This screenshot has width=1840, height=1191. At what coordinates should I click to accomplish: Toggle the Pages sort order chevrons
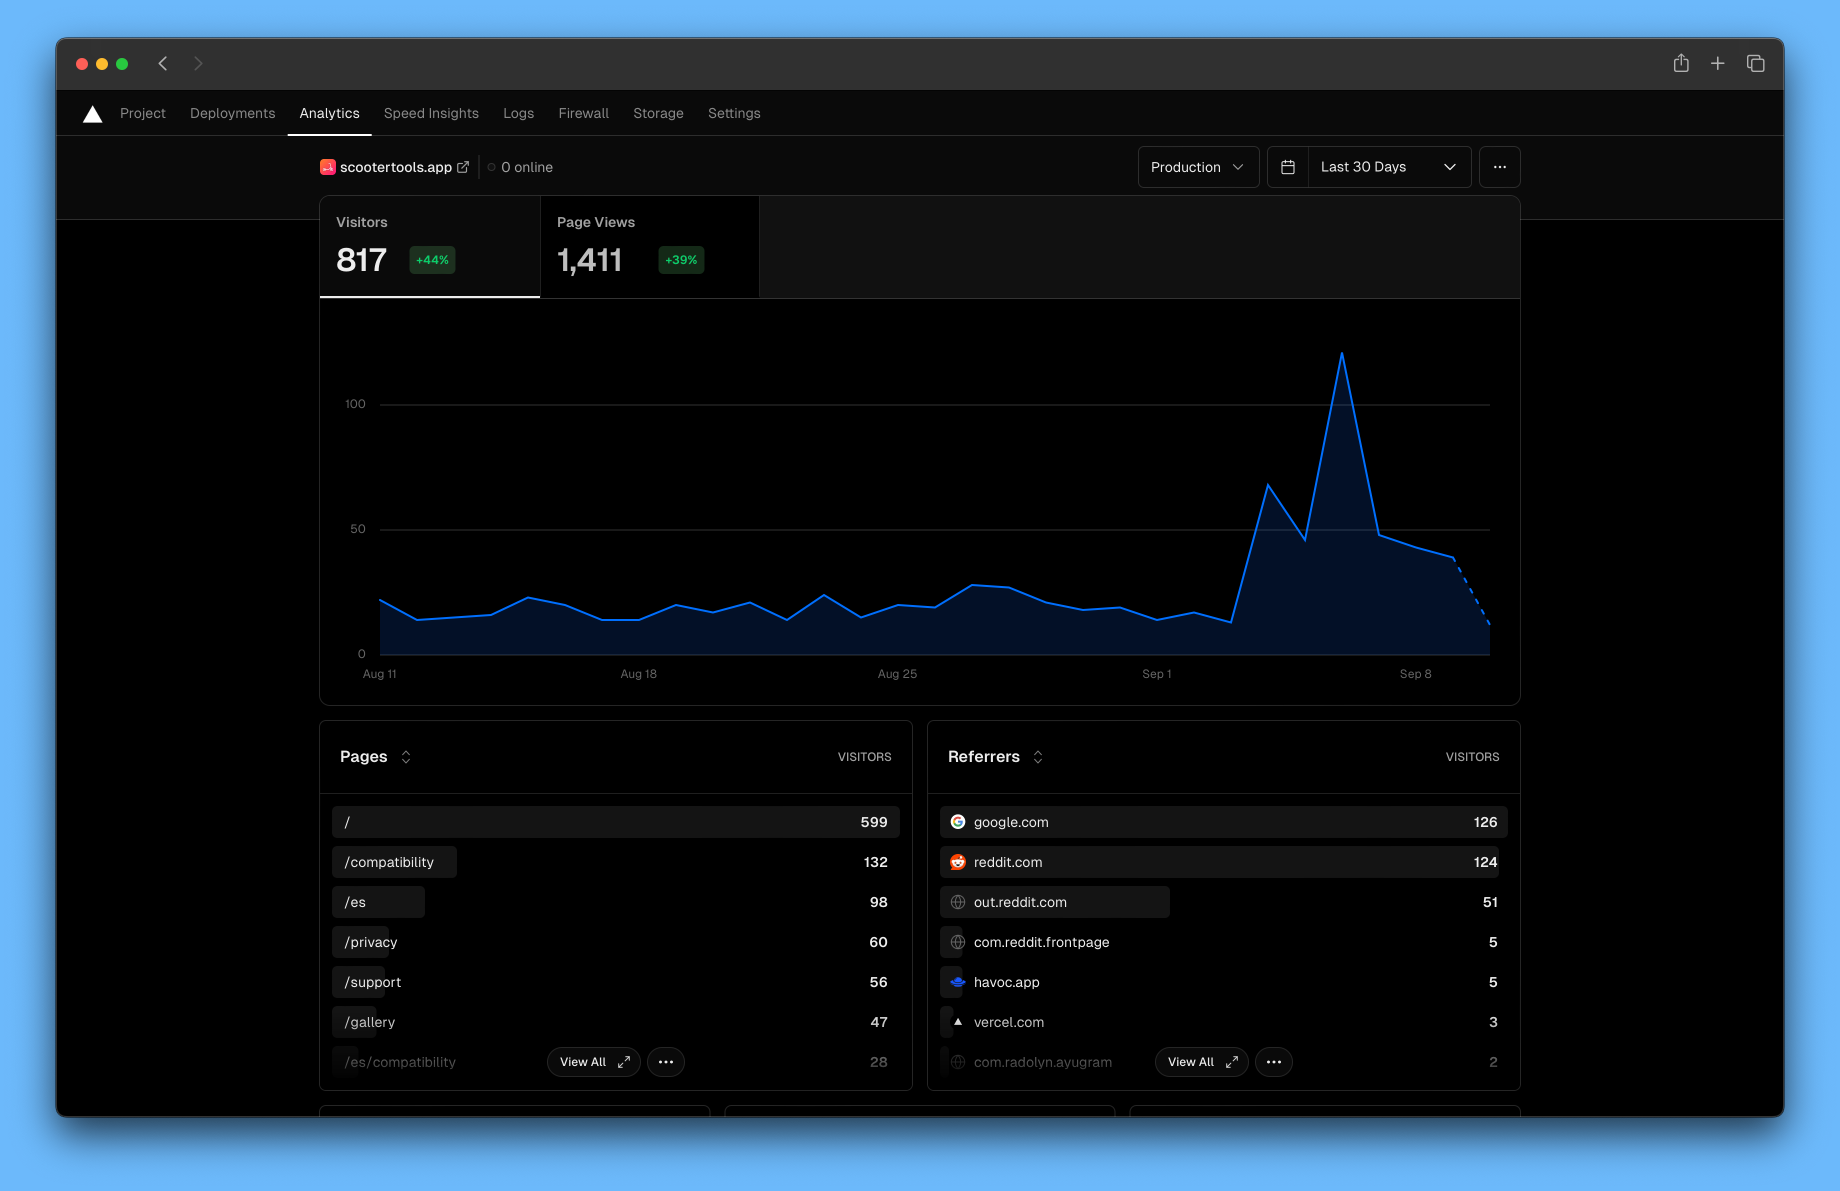tap(406, 757)
